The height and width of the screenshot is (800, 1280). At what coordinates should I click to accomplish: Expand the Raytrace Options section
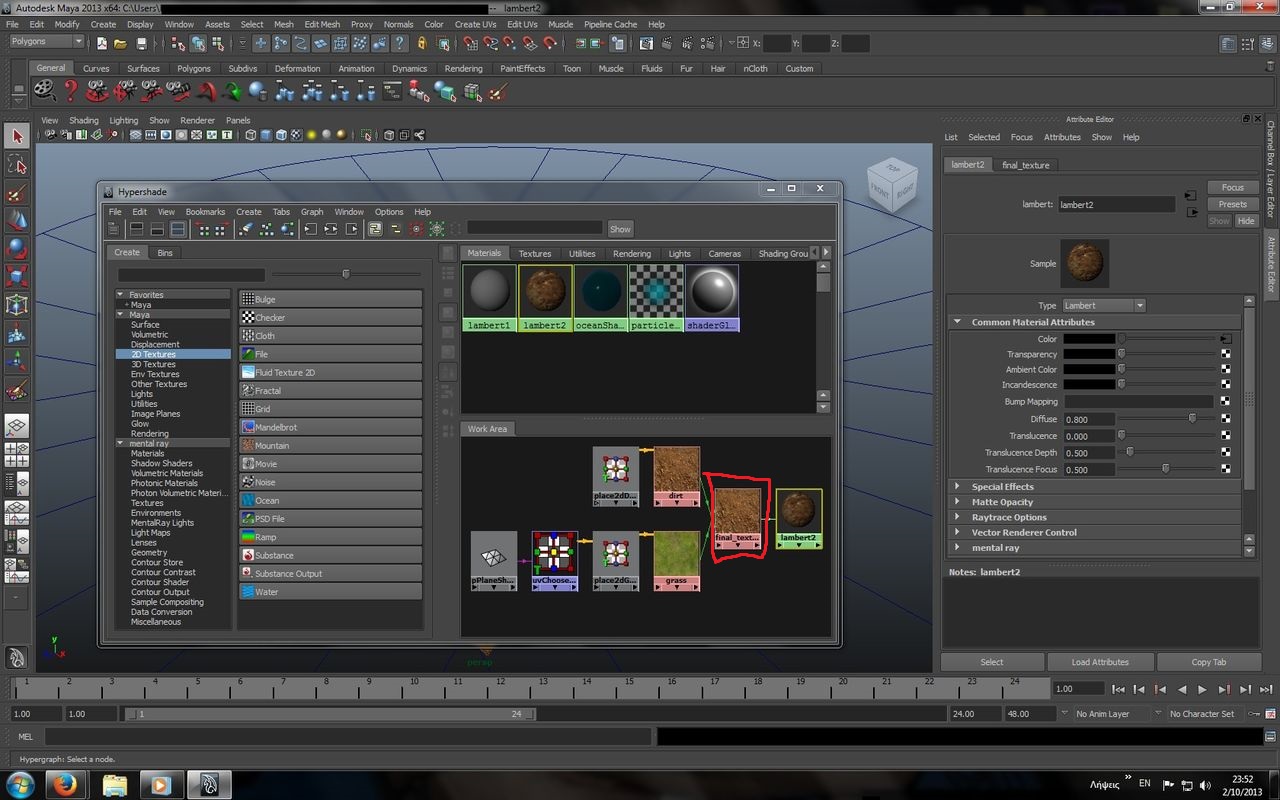[x=957, y=517]
